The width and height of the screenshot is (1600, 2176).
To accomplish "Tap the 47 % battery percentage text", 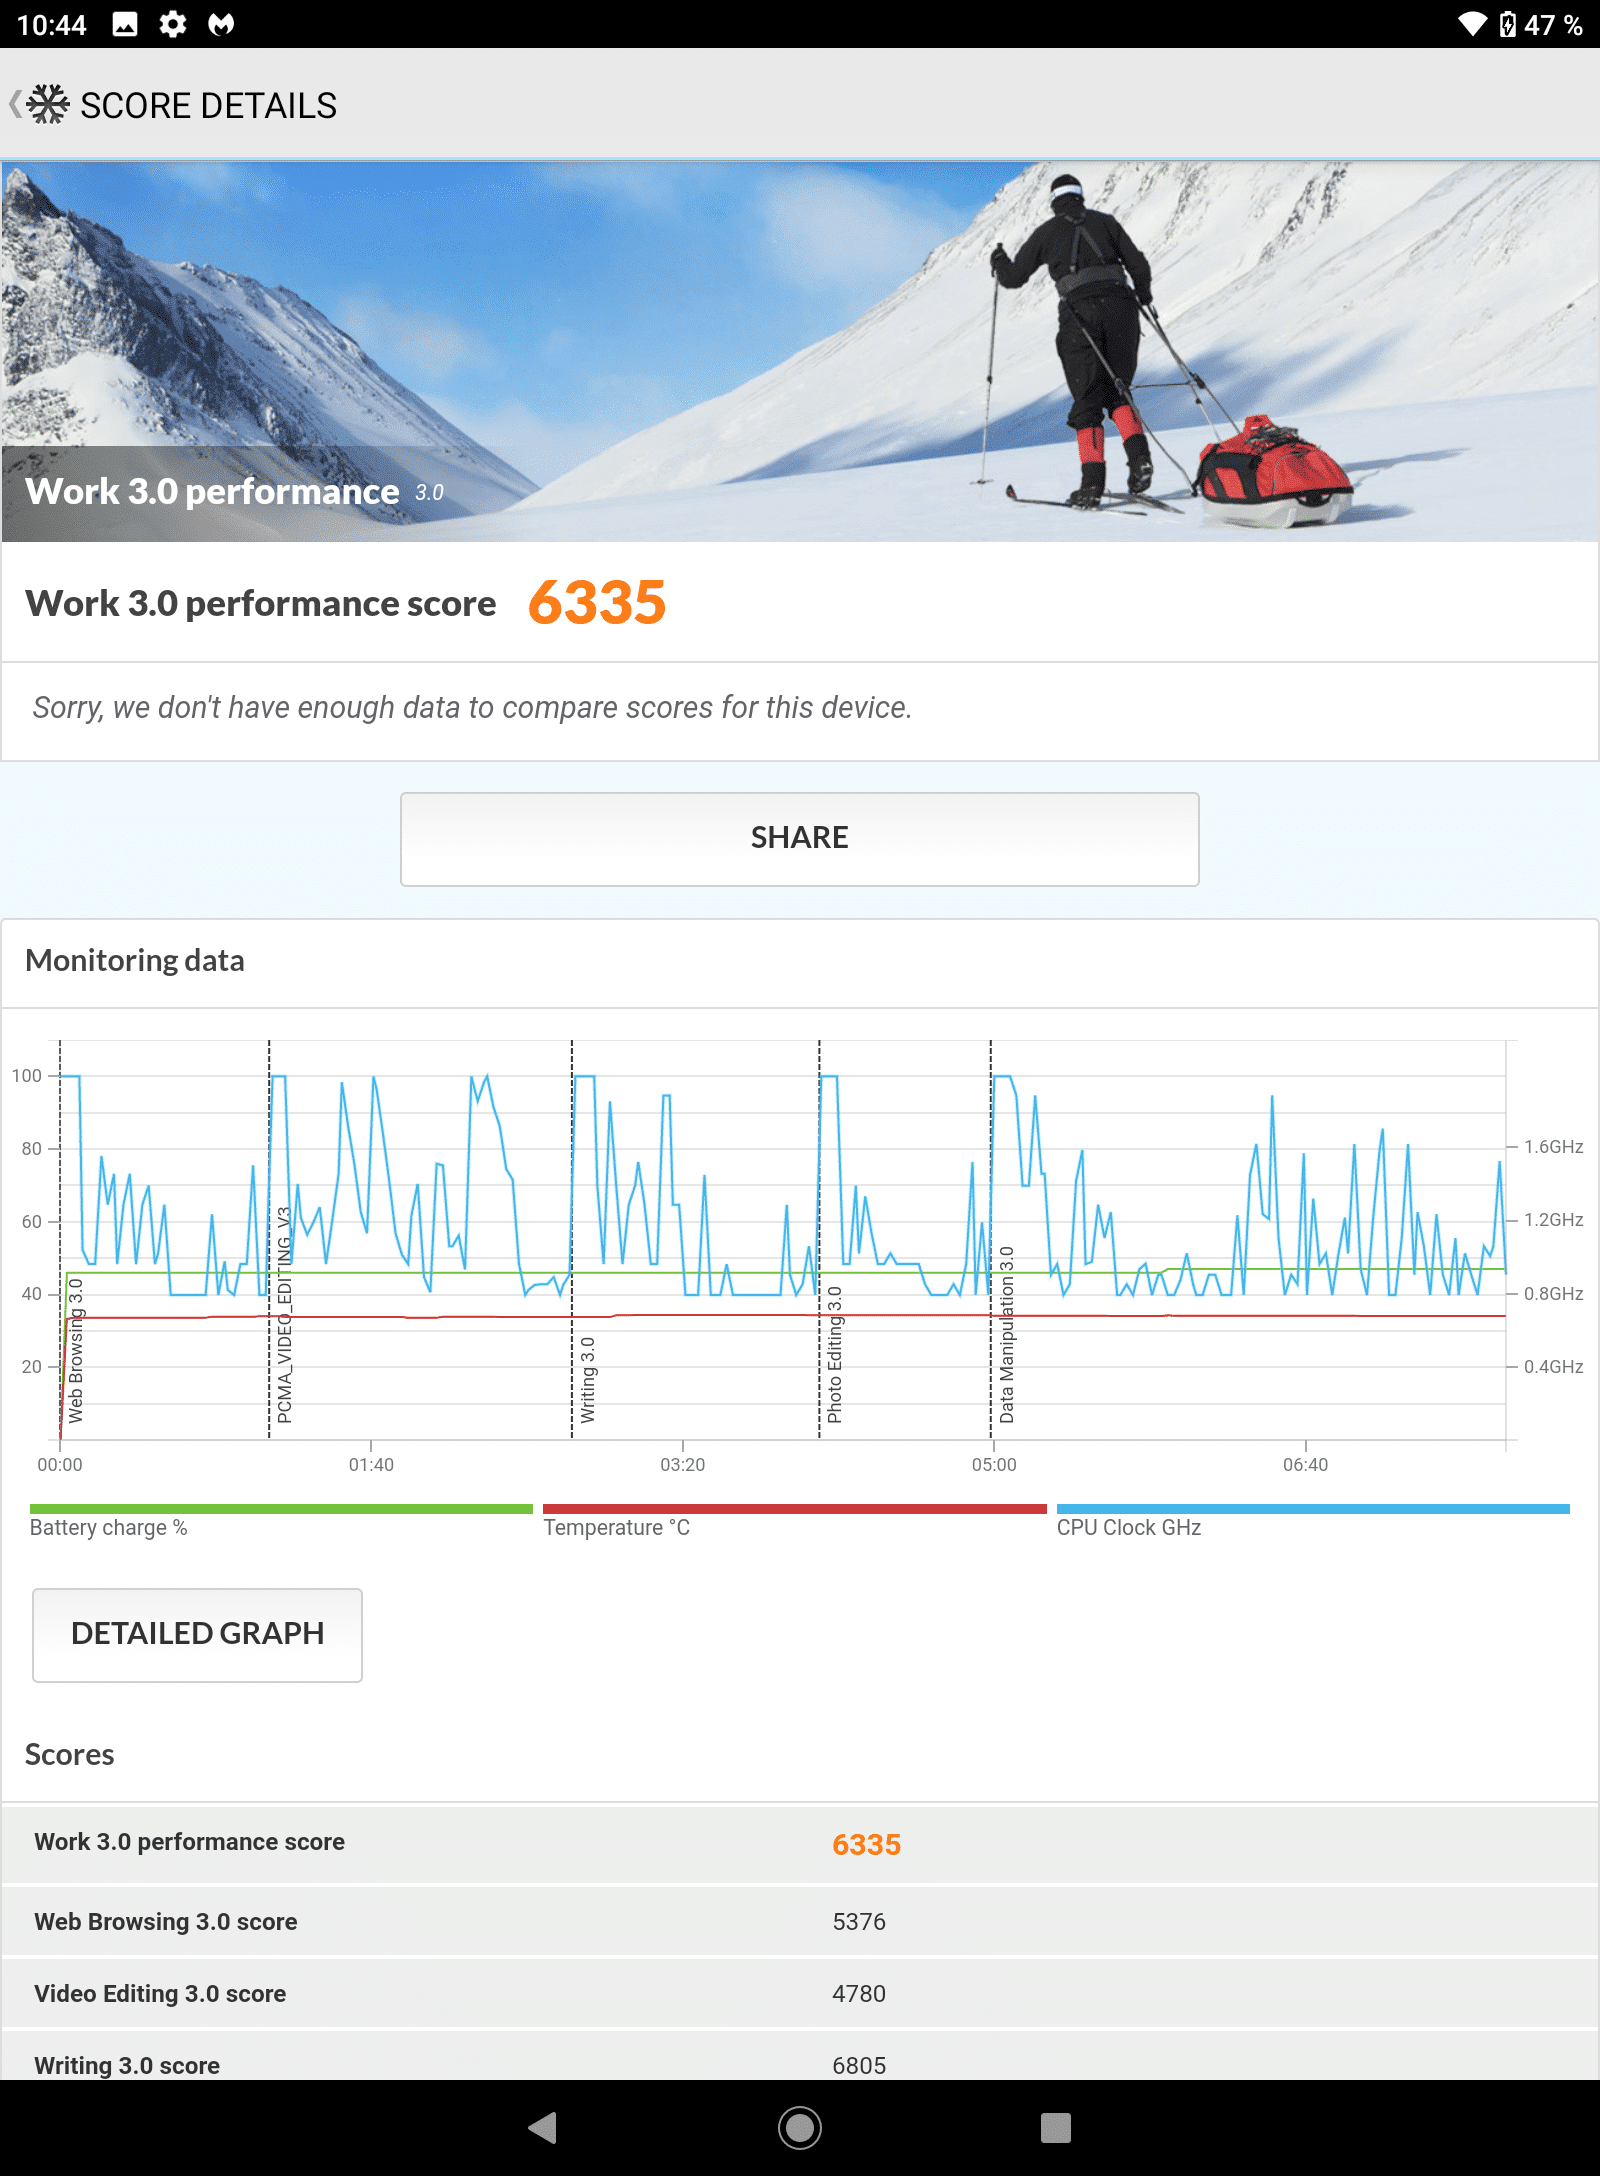I will pyautogui.click(x=1553, y=25).
